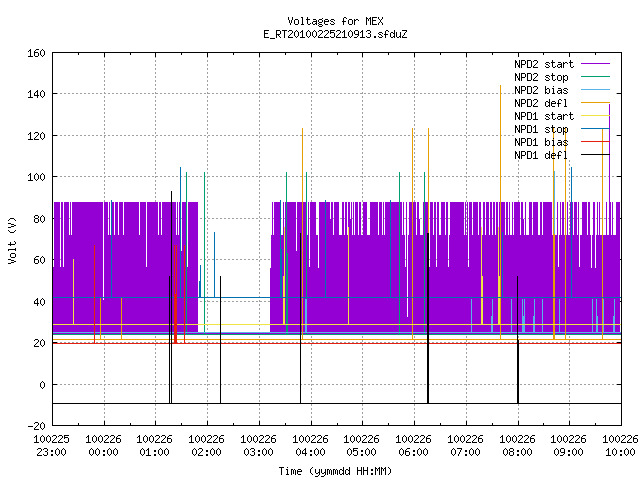
Task: Click the 'Volt (V)' y-axis label
Action: 13,240
